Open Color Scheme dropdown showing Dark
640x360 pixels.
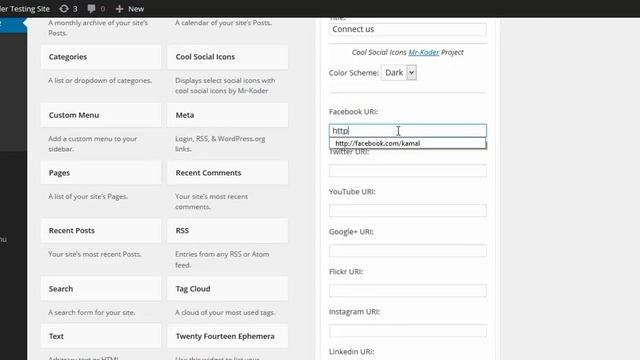[x=399, y=73]
